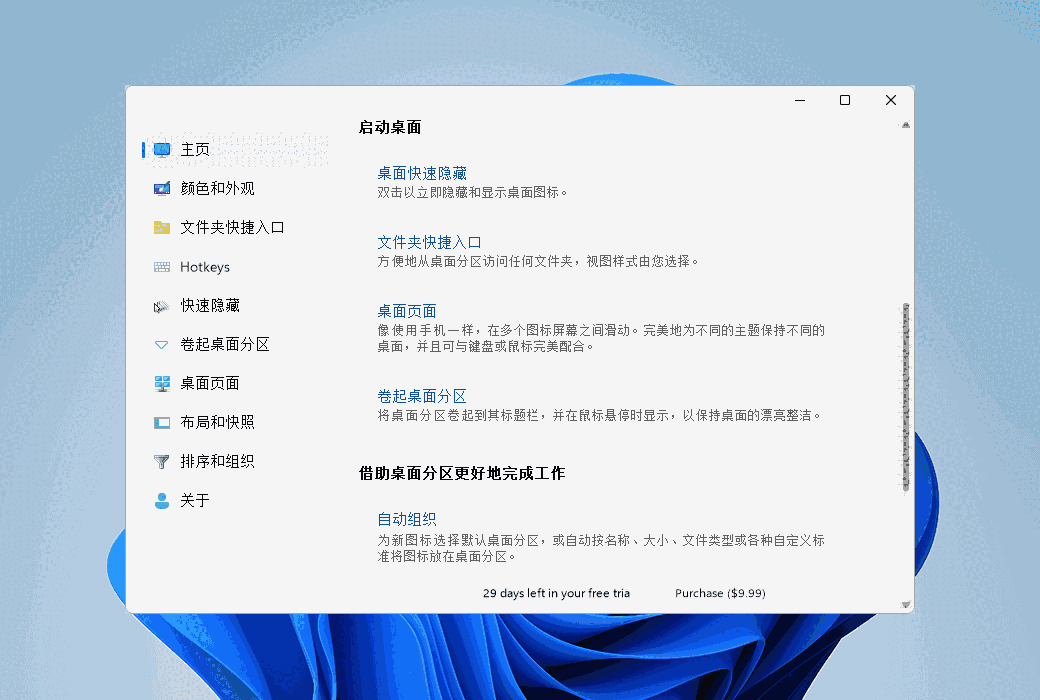Open the 桌面页面 link in content

(407, 312)
